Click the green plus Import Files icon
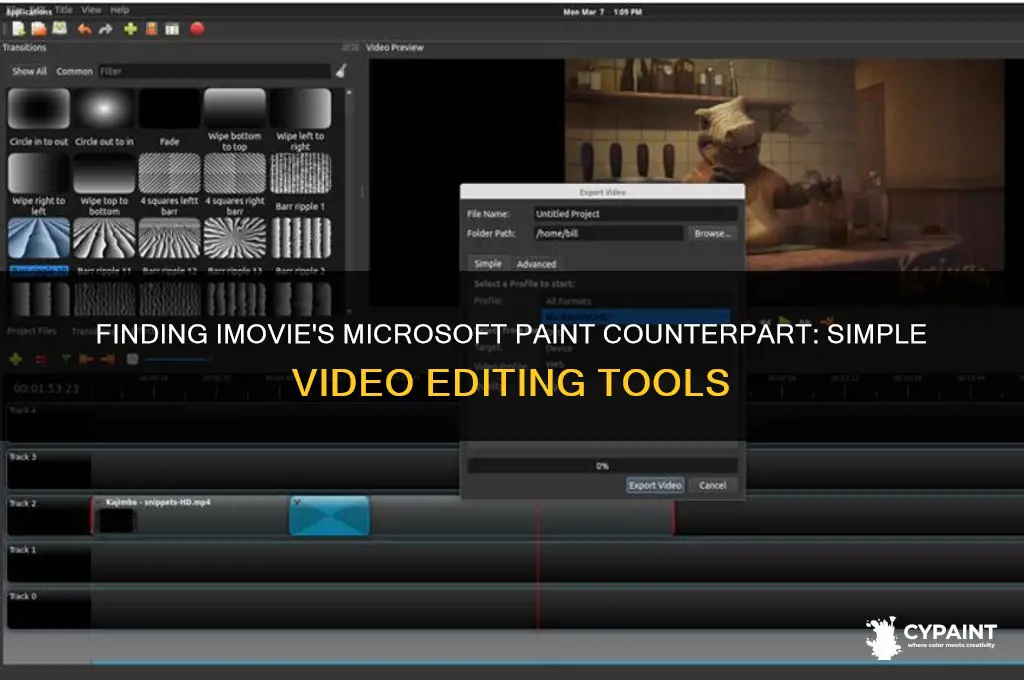 130,29
